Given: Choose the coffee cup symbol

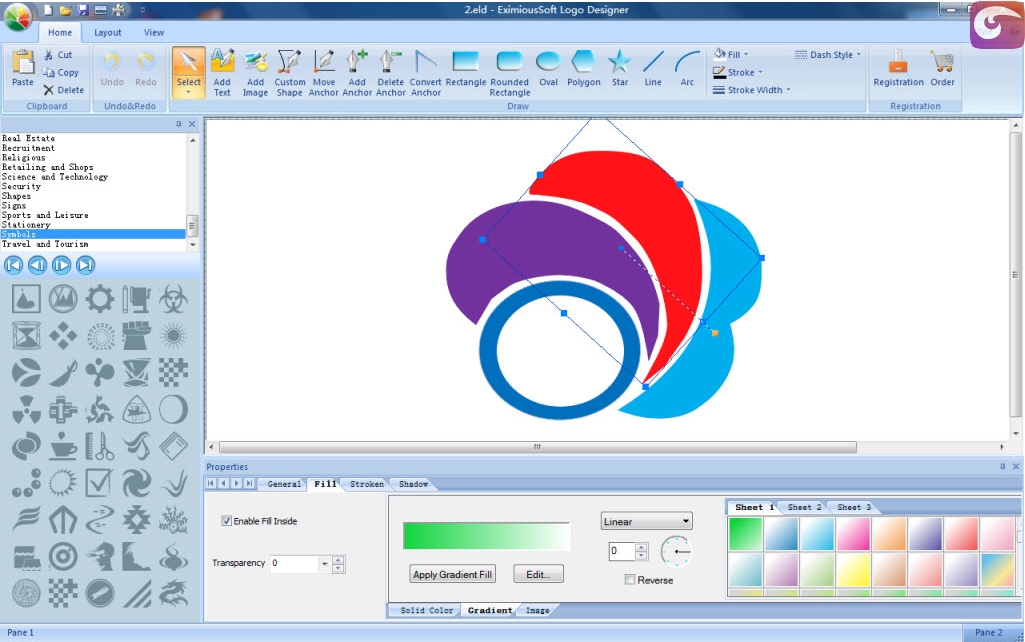Looking at the screenshot, I should tap(63, 447).
